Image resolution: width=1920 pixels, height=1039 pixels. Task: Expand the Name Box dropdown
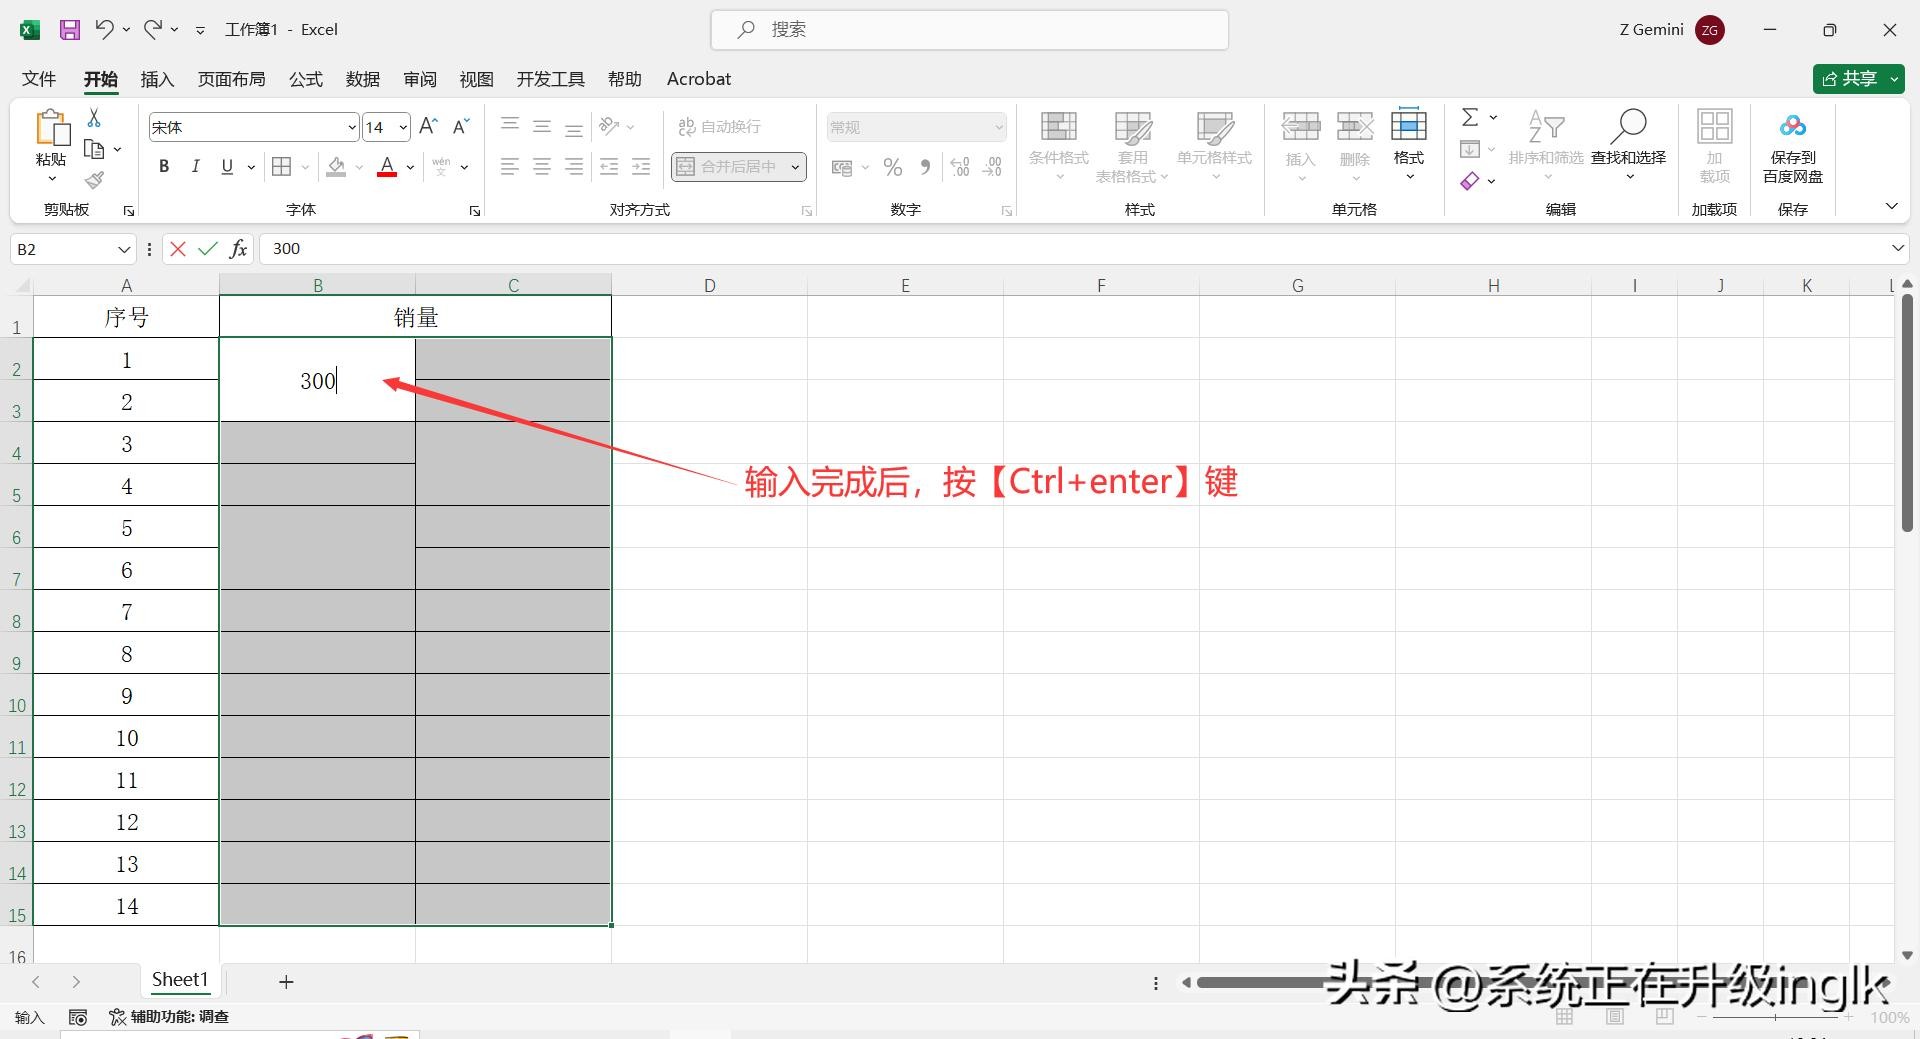coord(124,249)
